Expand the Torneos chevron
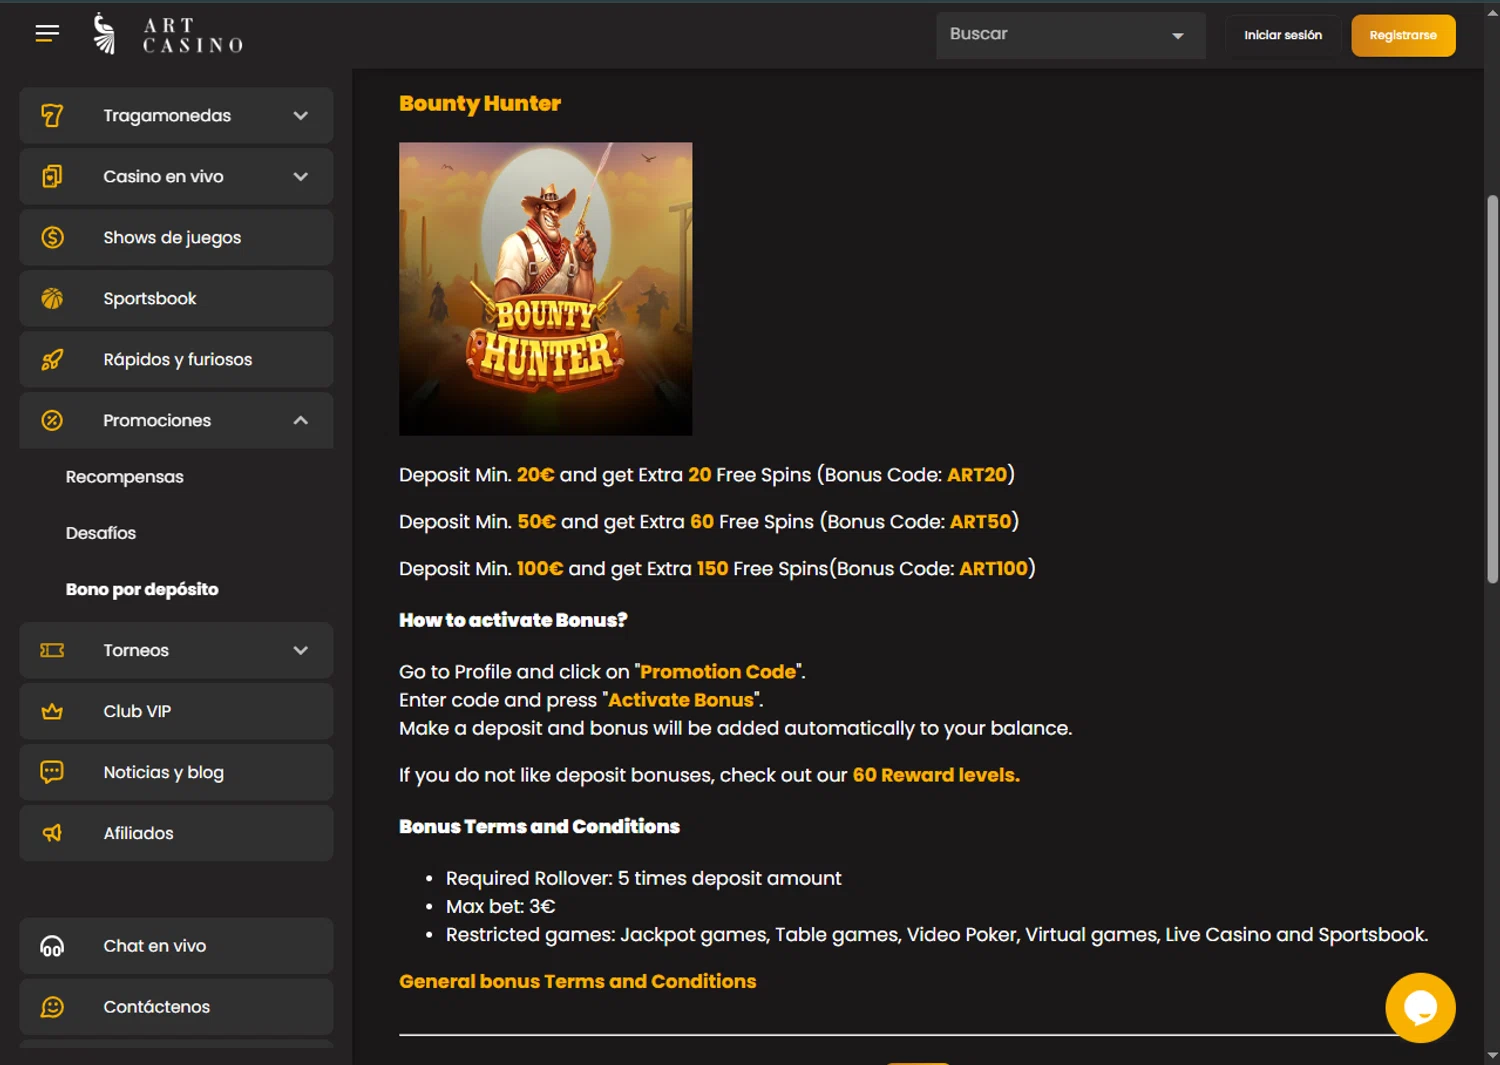1500x1065 pixels. pyautogui.click(x=300, y=651)
